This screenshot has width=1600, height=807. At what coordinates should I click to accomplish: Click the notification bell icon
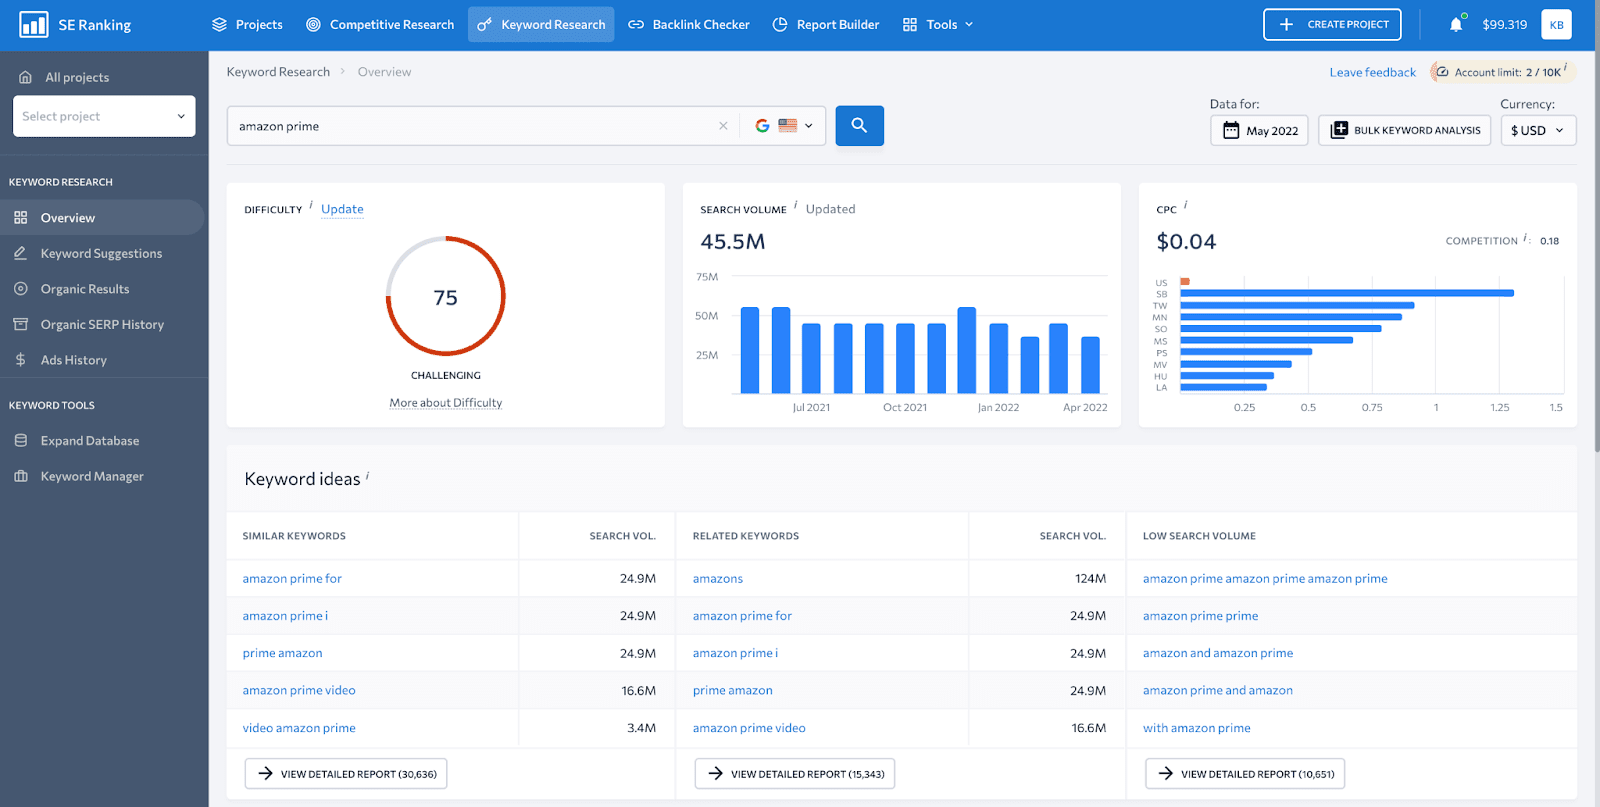tap(1456, 24)
